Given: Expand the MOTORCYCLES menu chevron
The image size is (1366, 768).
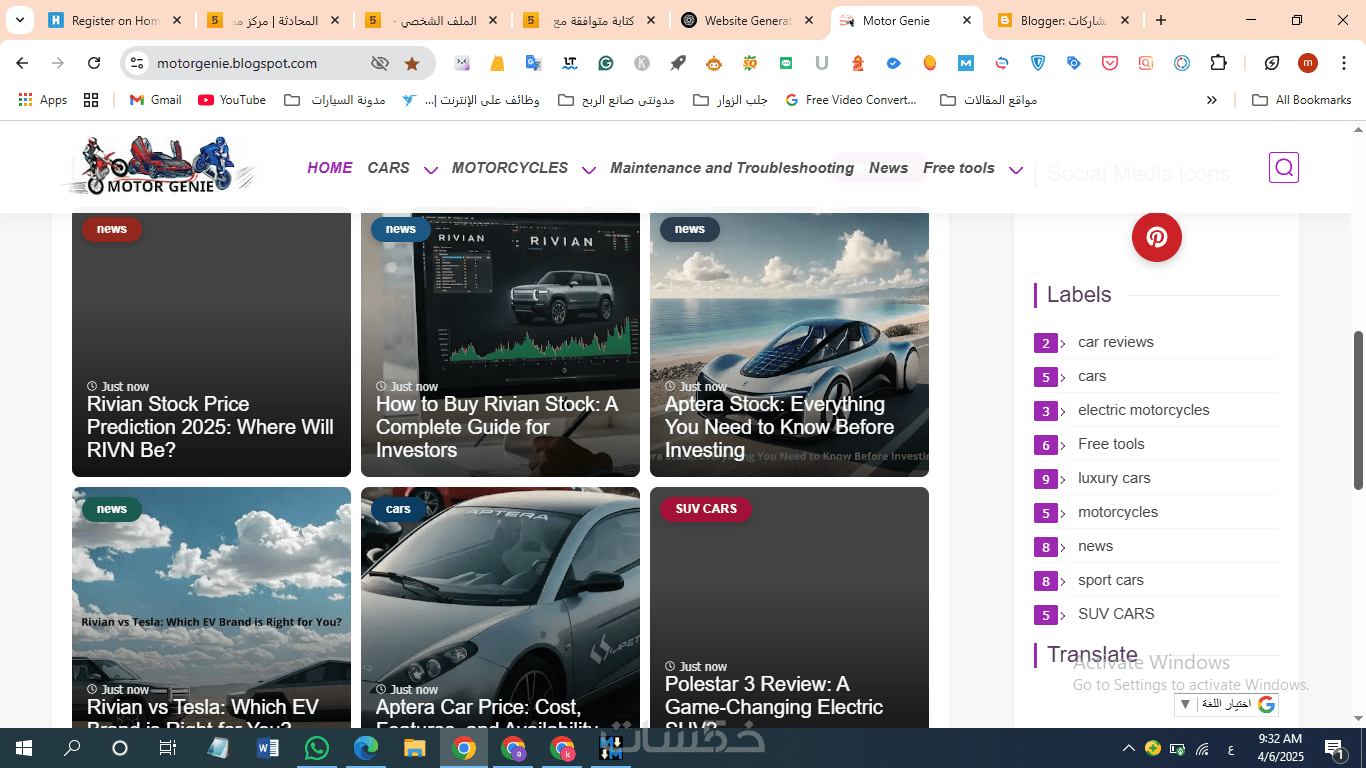Looking at the screenshot, I should click(x=589, y=170).
